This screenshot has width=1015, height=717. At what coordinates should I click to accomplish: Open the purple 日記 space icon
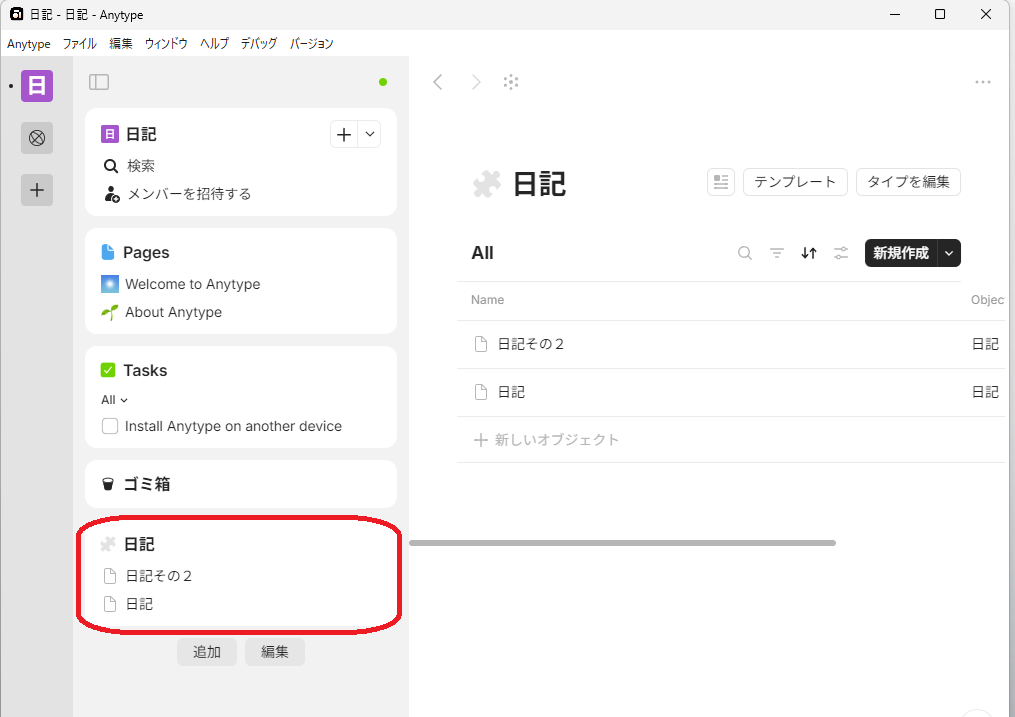37,86
